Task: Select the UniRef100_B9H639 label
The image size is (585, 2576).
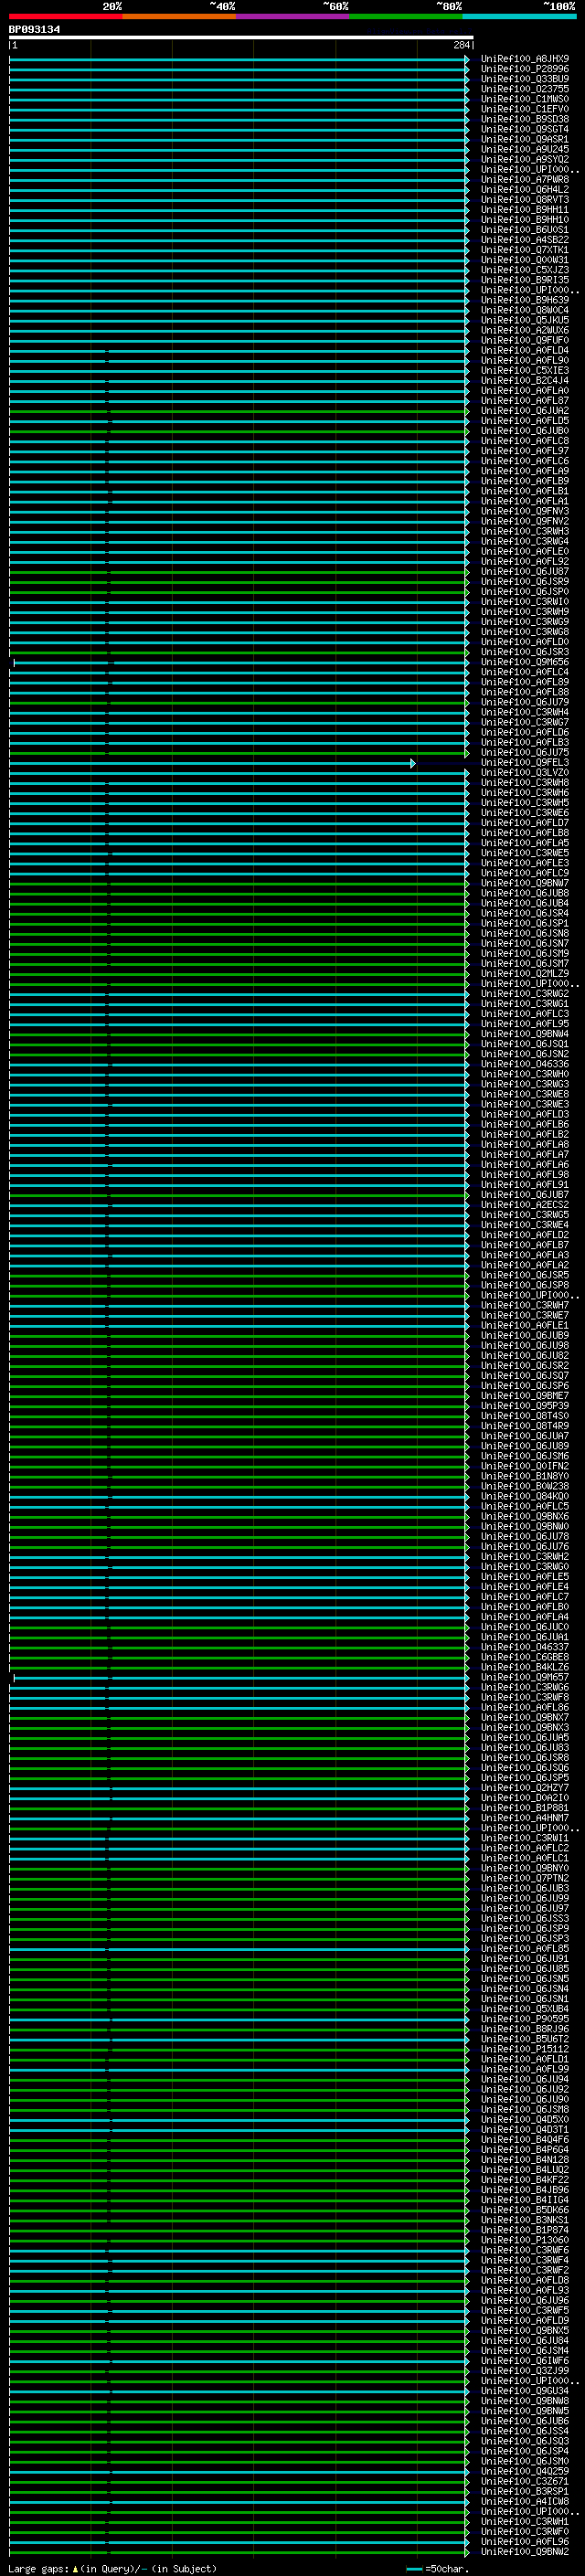Action: [x=525, y=300]
